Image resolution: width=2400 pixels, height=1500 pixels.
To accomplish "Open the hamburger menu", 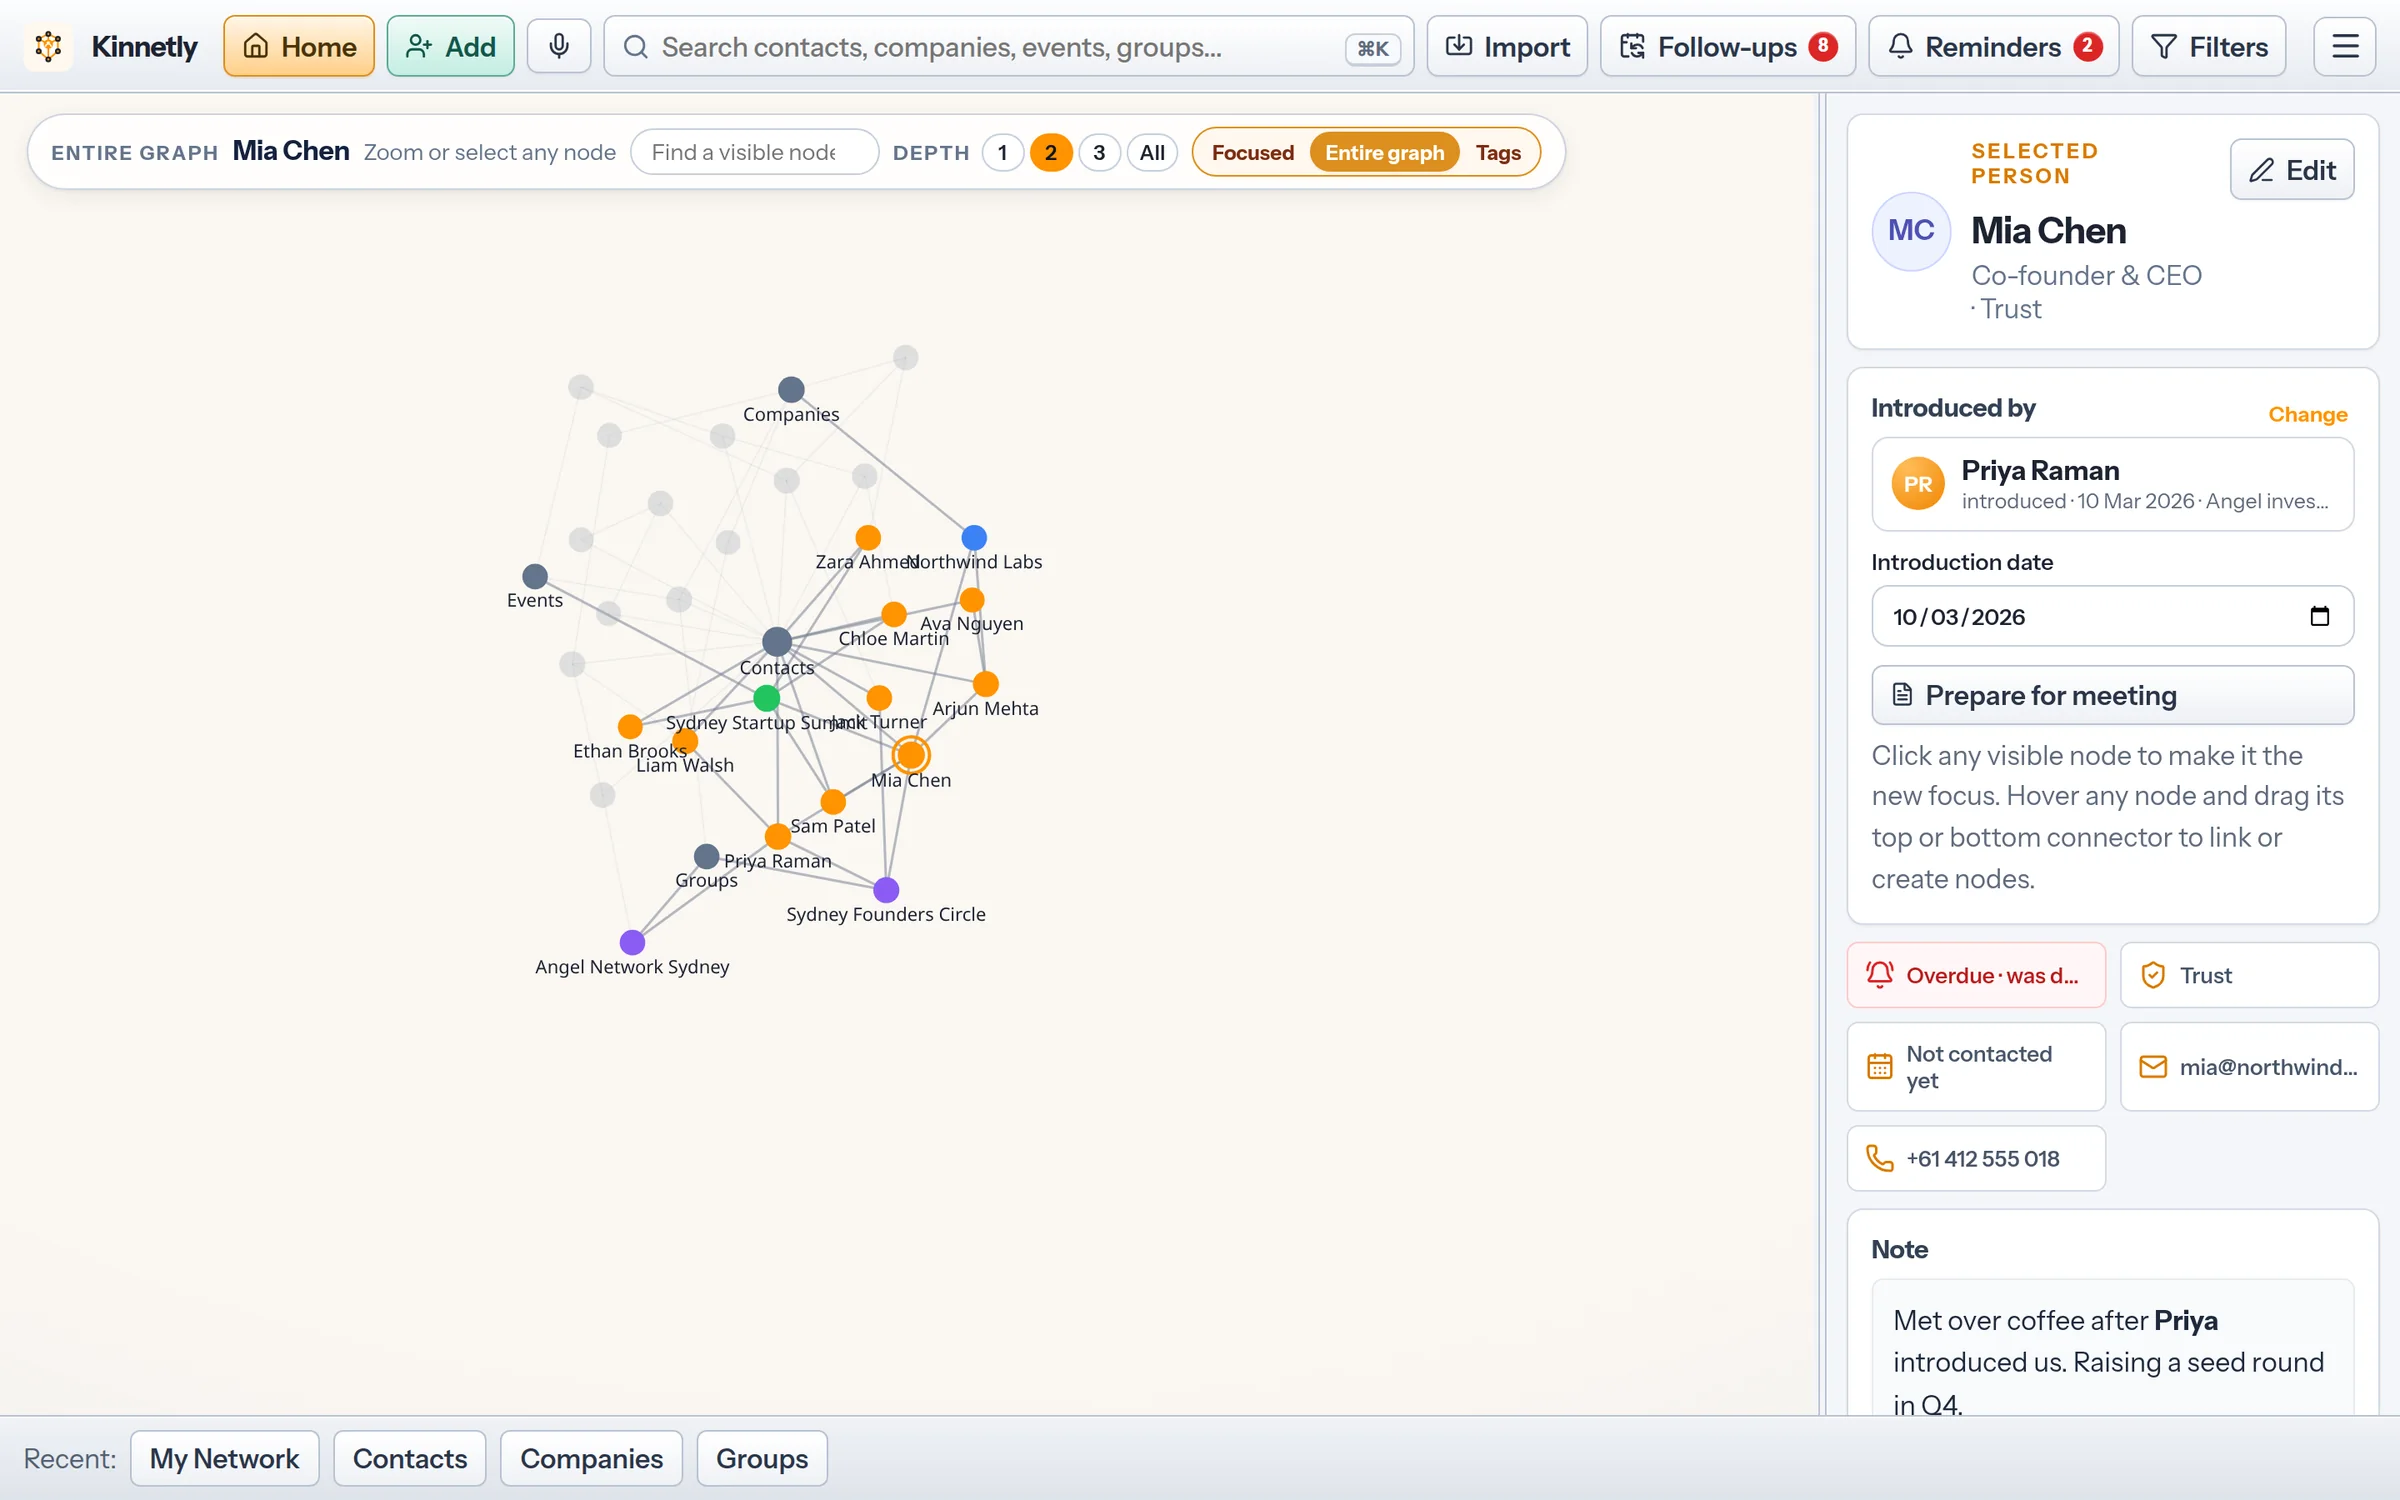I will point(2345,46).
